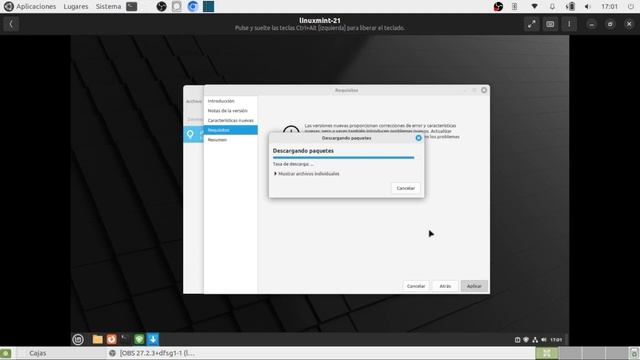The image size is (640, 360).
Task: Open the teal square launcher in the top panel
Action: (209, 7)
